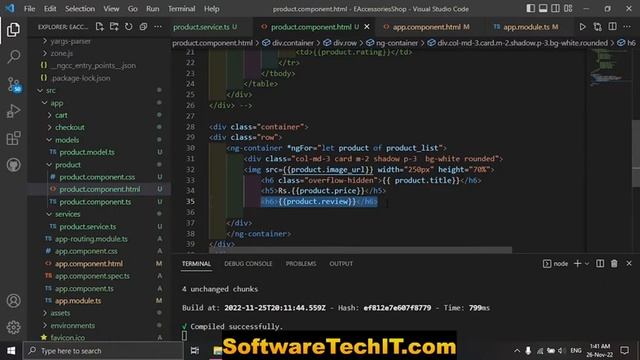
Task: Open the Extensions view
Action: [13, 138]
